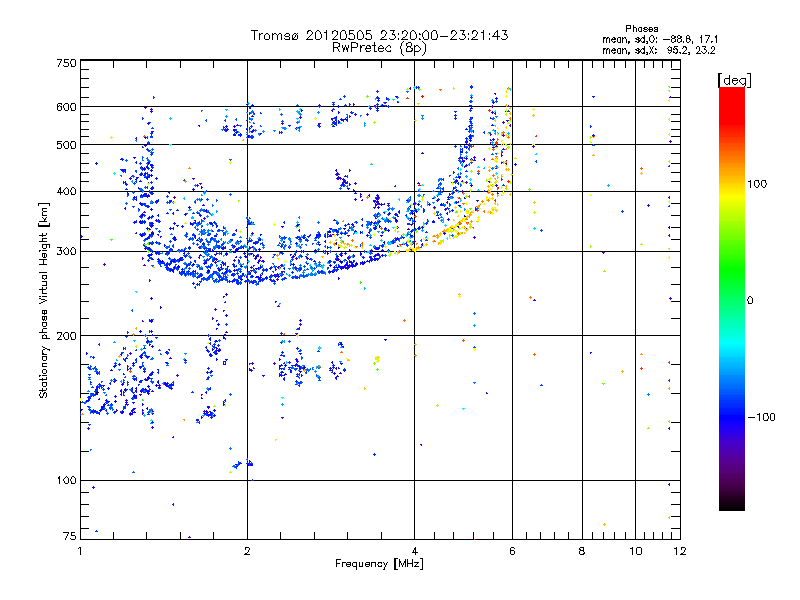This screenshot has height=600, width=800.
Task: Click the "Phases" heading at top right
Action: 641,29
